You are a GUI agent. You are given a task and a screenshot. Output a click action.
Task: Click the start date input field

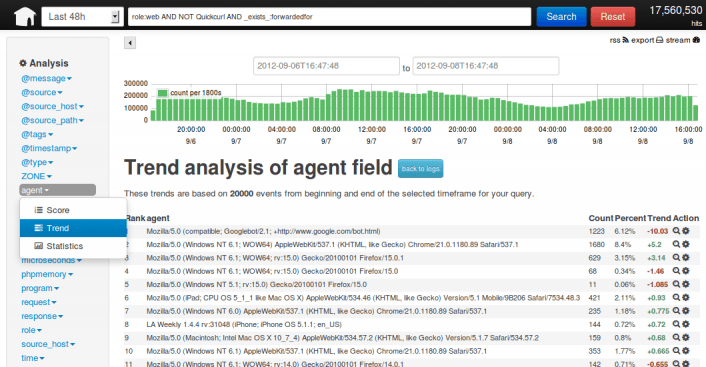pyautogui.click(x=326, y=66)
